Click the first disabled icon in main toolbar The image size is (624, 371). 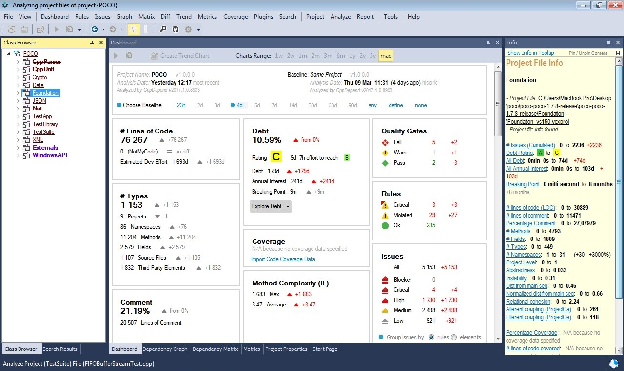point(12,29)
